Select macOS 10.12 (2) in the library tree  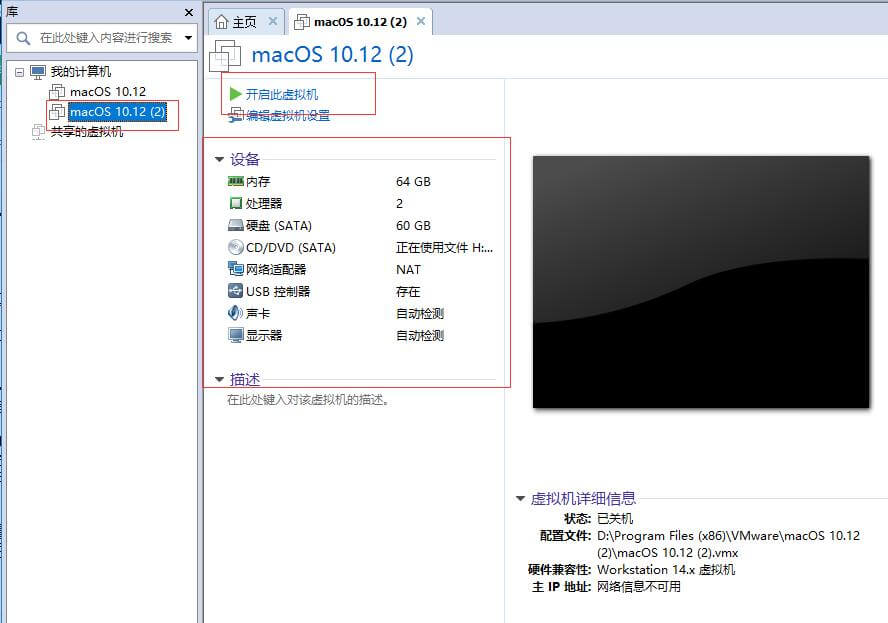118,111
